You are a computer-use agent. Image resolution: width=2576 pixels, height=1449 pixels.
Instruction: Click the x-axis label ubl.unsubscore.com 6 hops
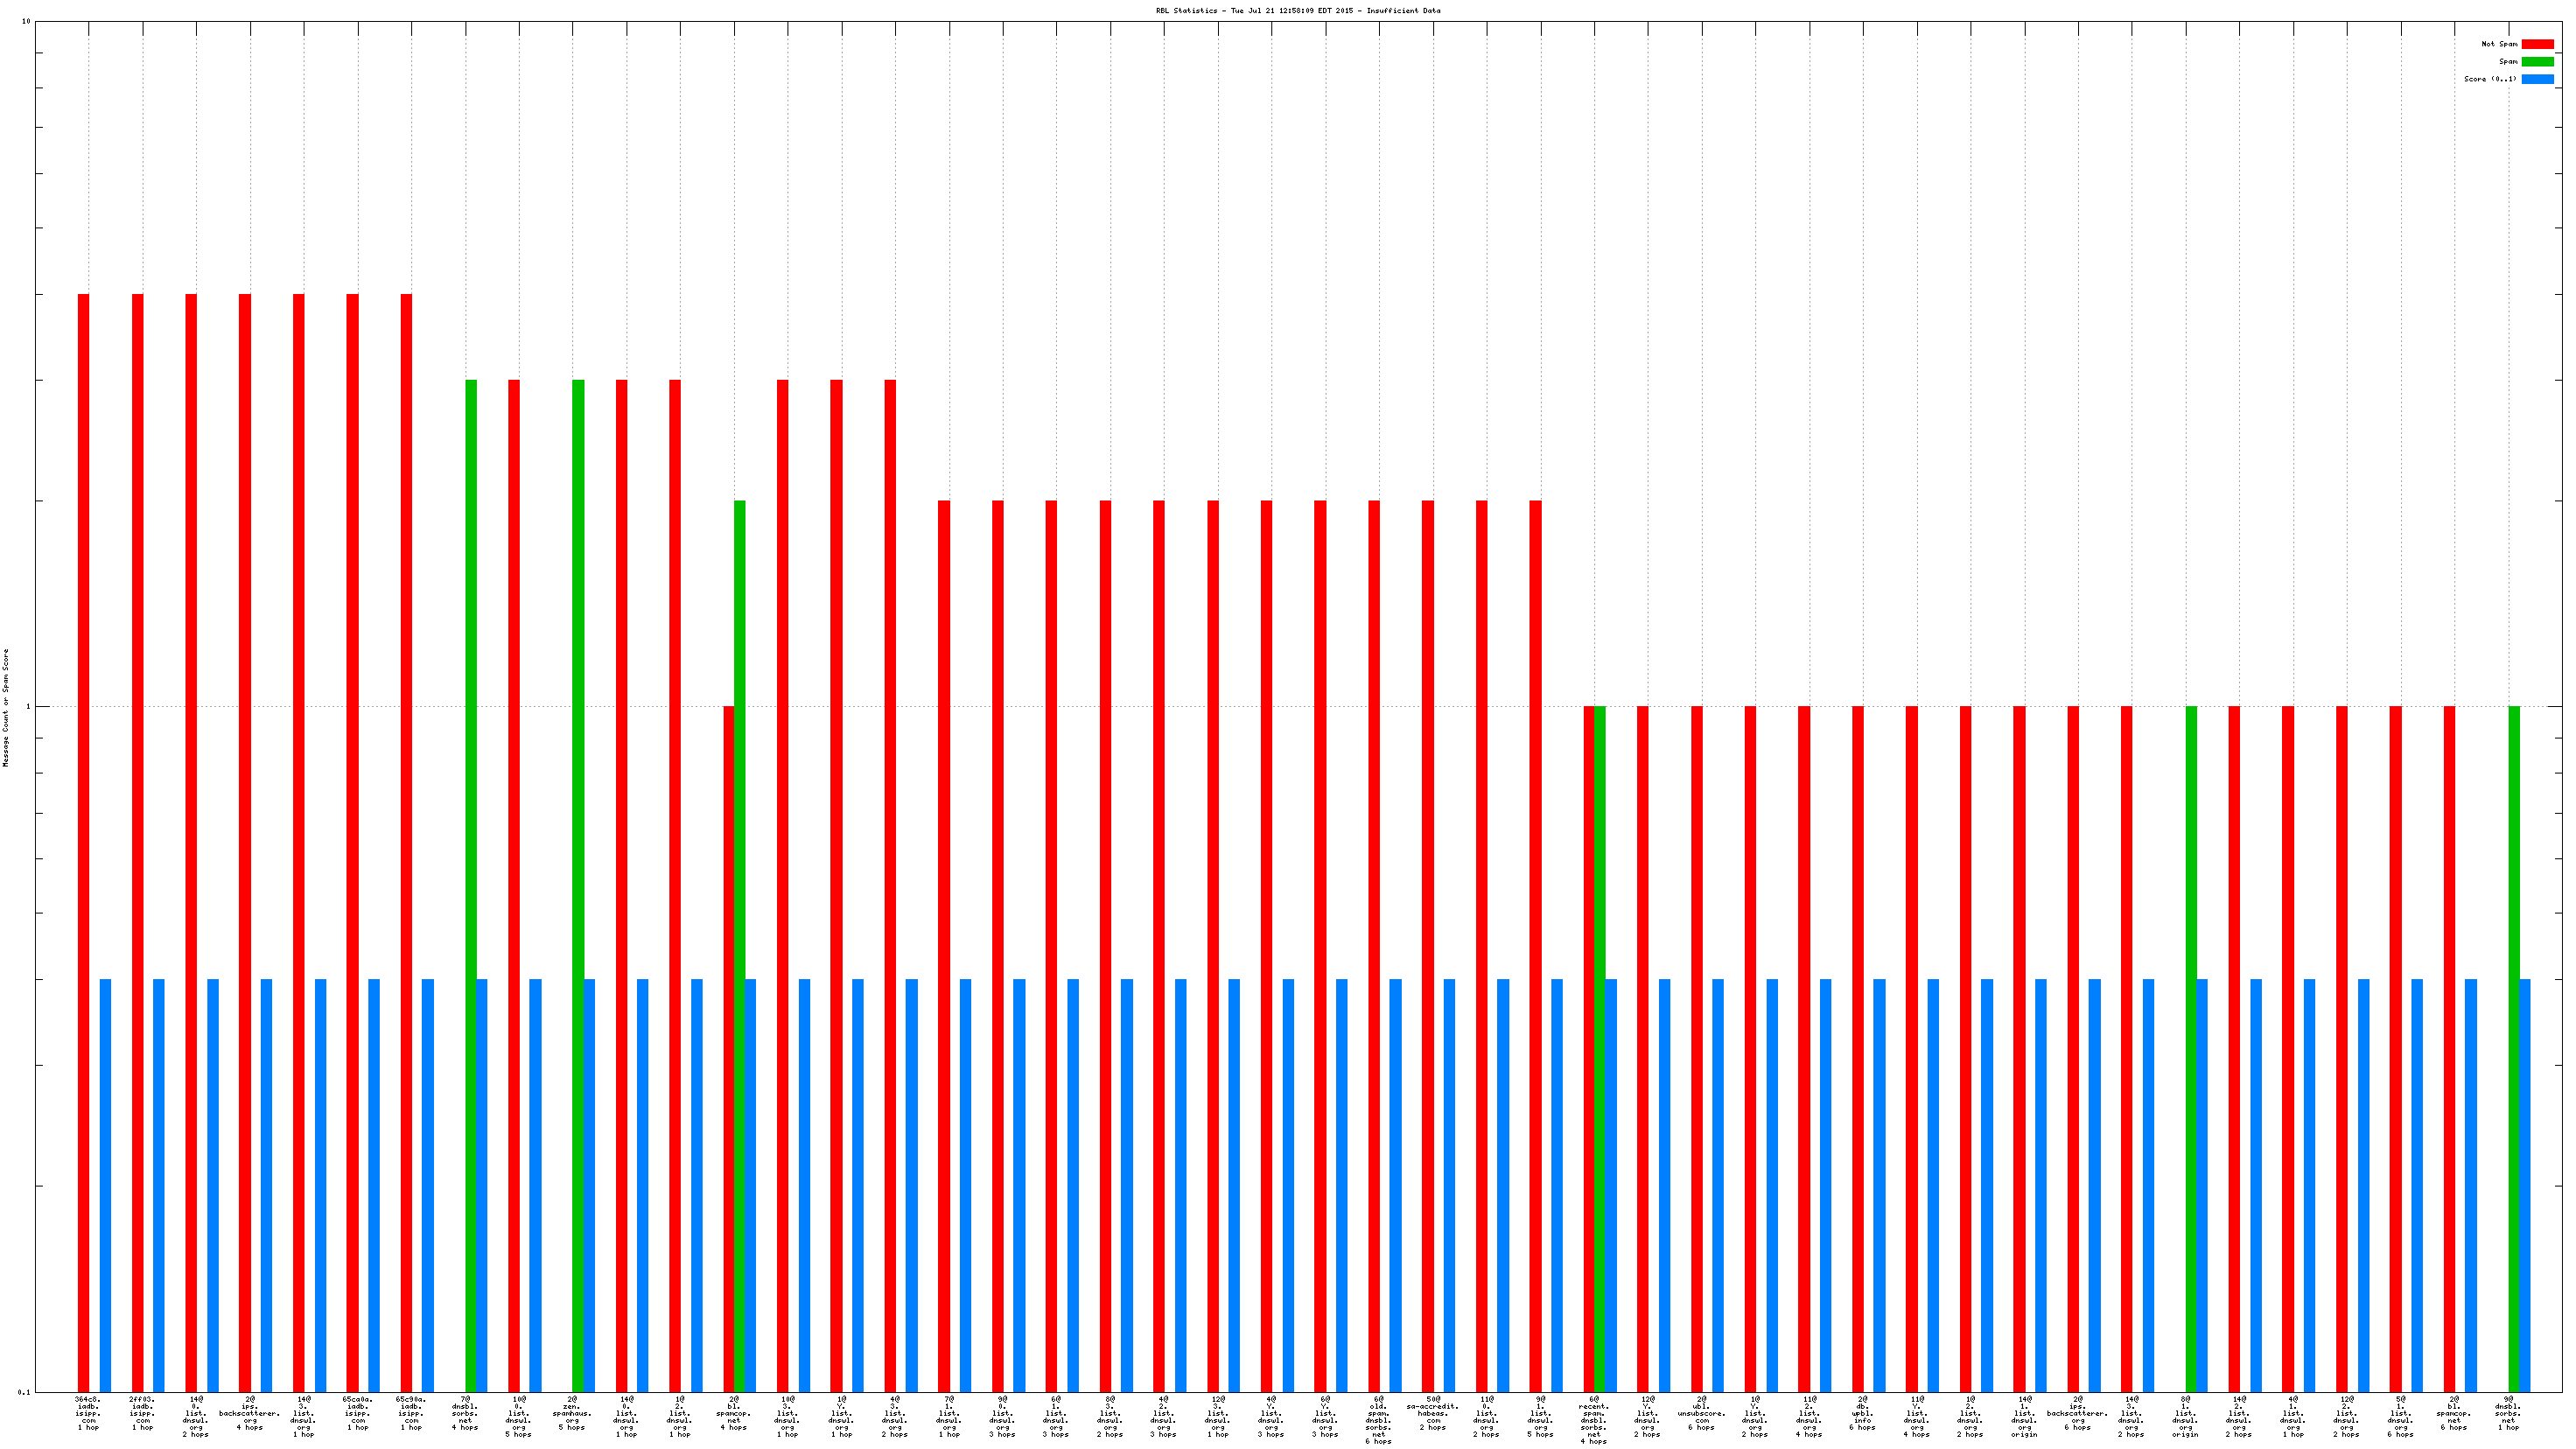coord(1701,1412)
